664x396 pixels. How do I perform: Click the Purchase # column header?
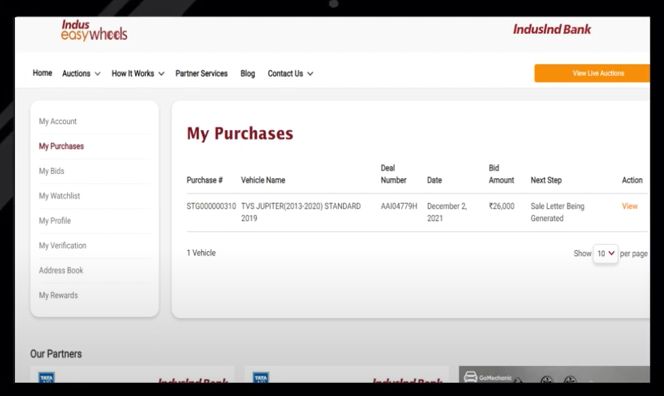pos(205,180)
